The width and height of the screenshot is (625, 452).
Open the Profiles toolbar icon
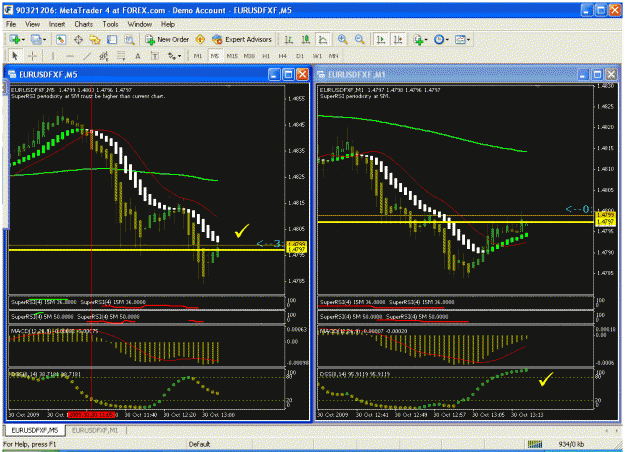click(x=36, y=39)
